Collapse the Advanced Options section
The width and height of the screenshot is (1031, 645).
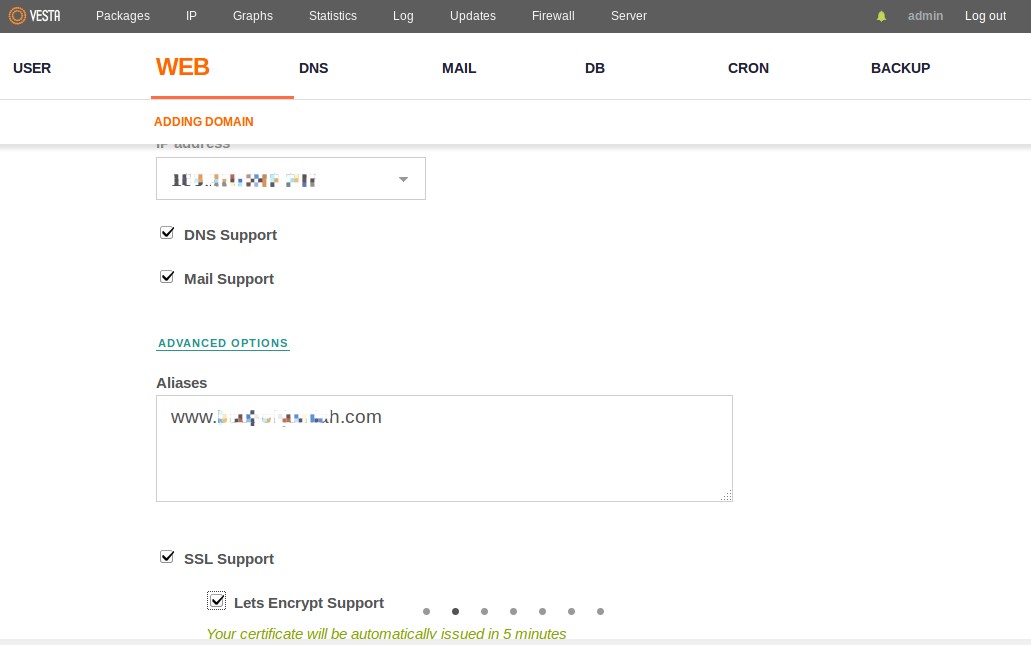[223, 343]
